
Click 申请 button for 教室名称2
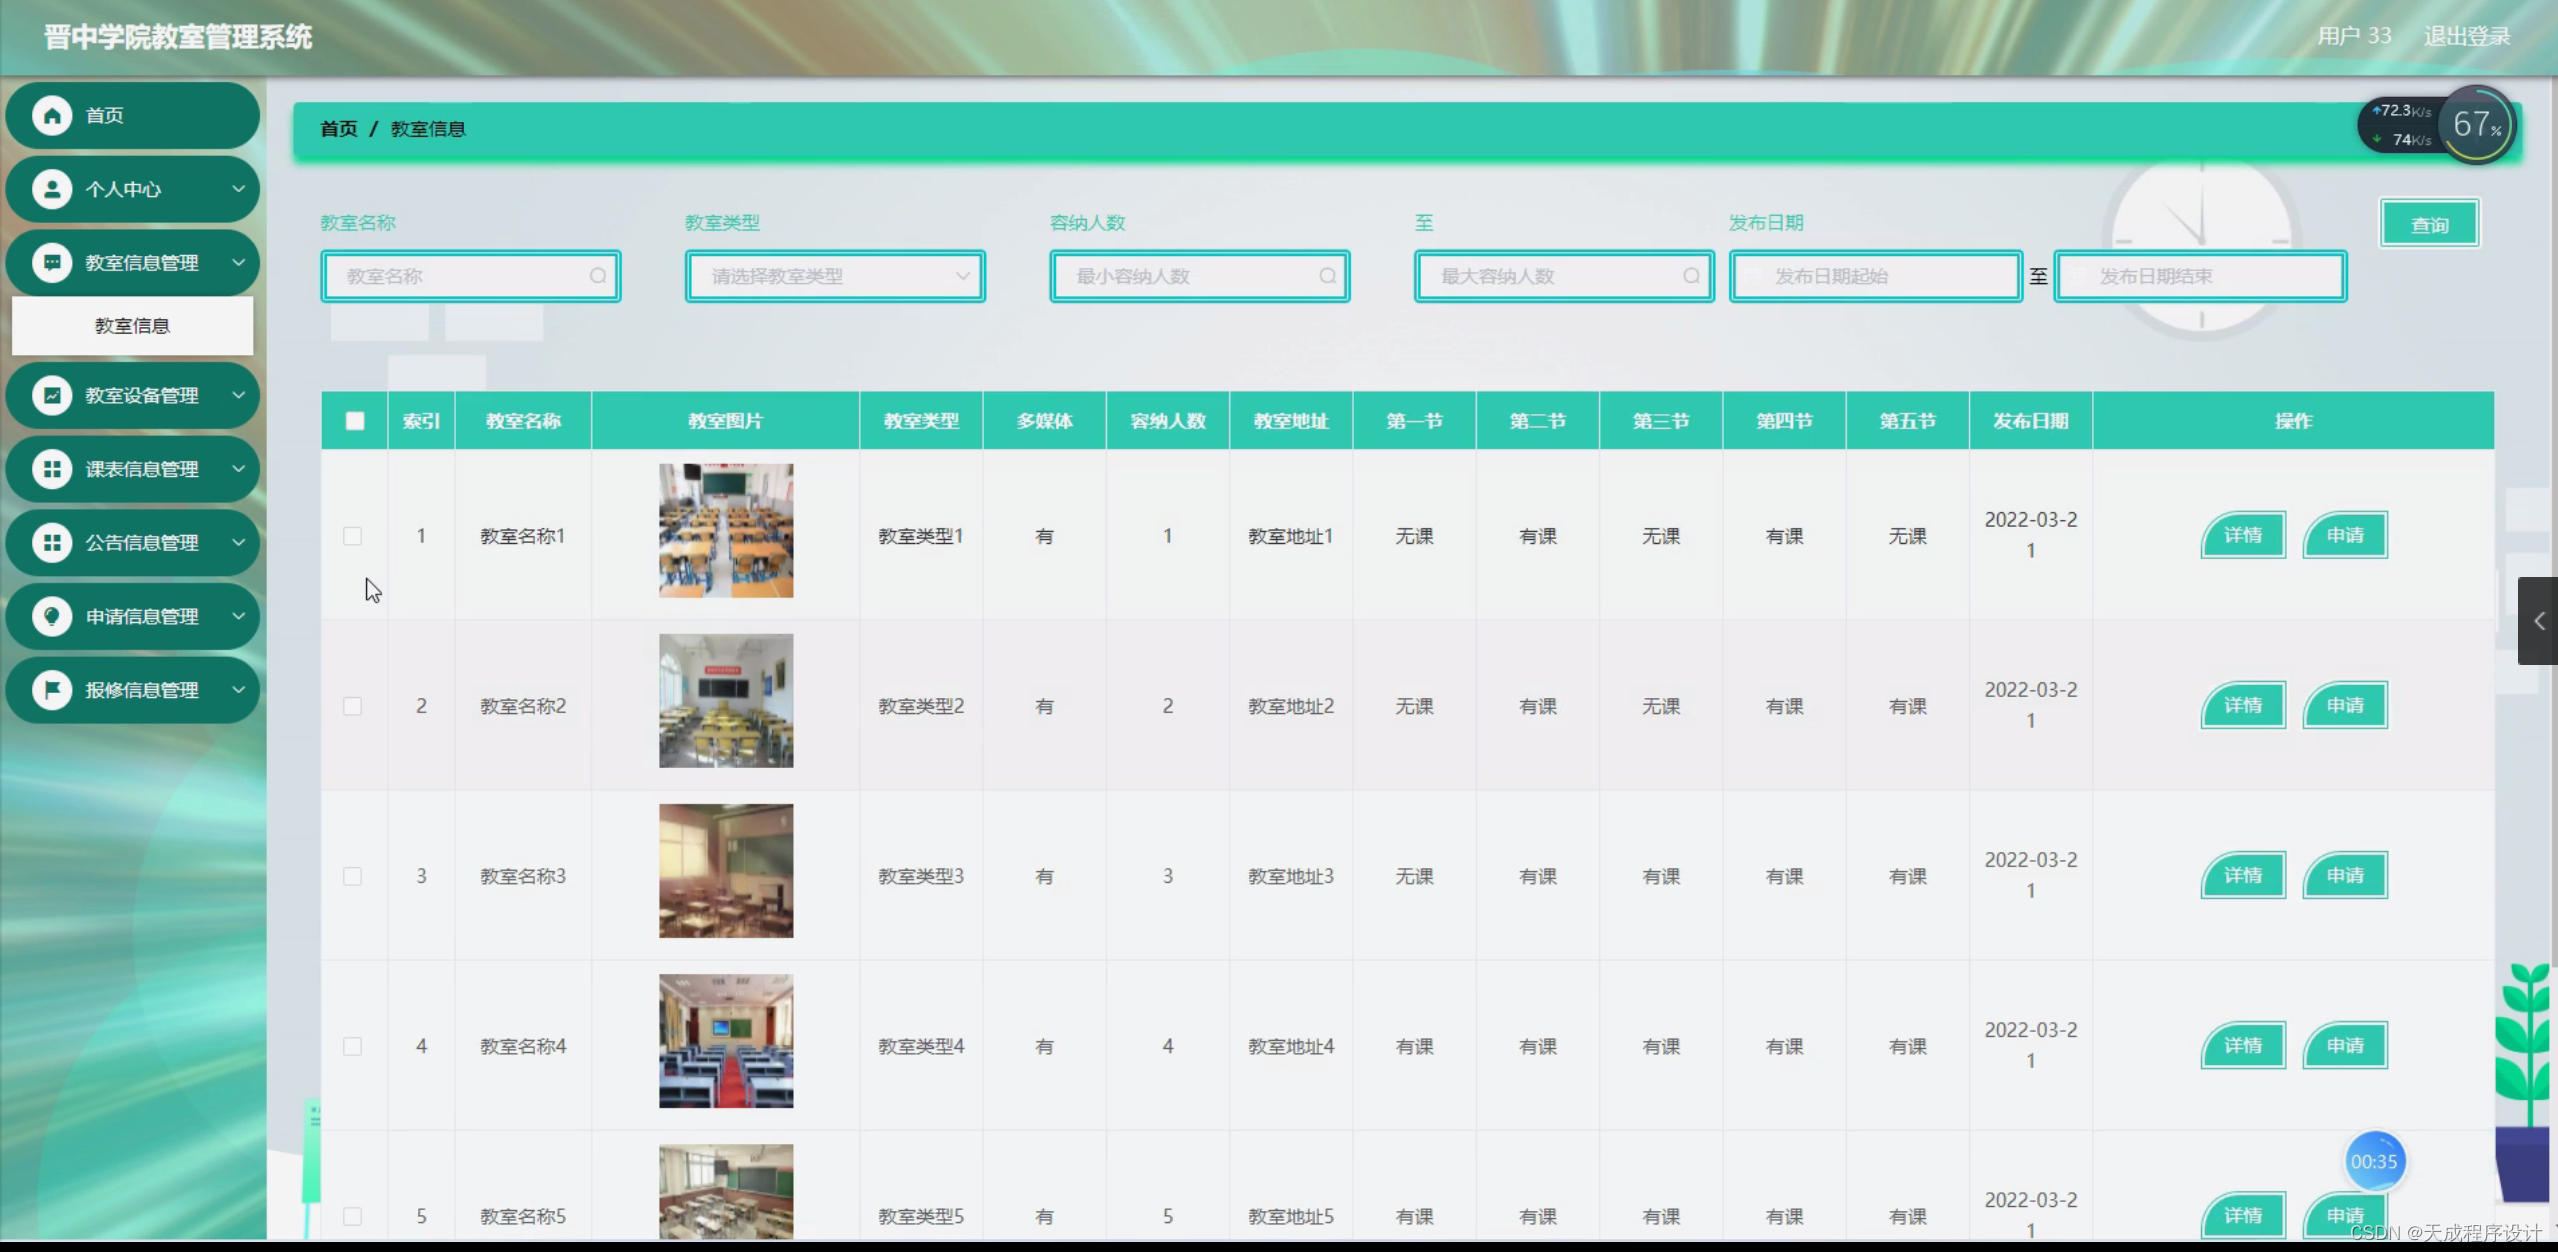(2344, 706)
